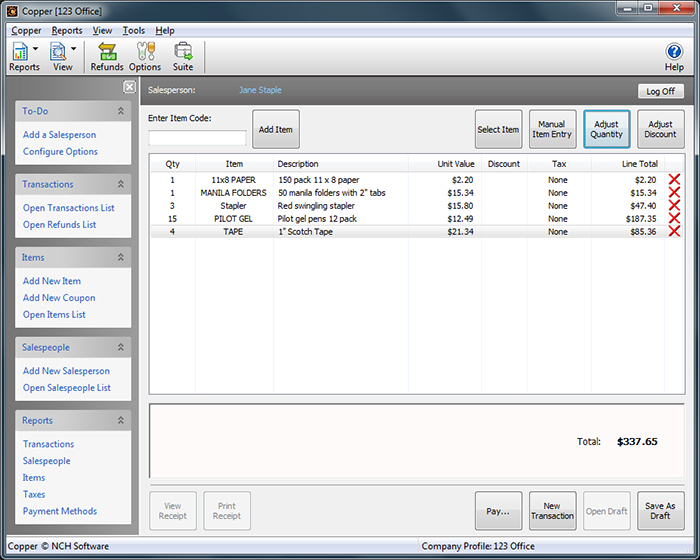Open the Copper menu

pyautogui.click(x=26, y=31)
